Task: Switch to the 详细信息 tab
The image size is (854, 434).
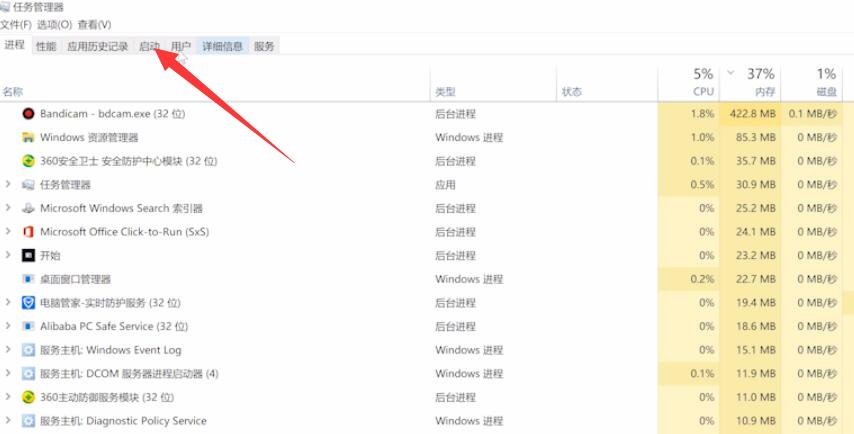Action: pos(222,46)
